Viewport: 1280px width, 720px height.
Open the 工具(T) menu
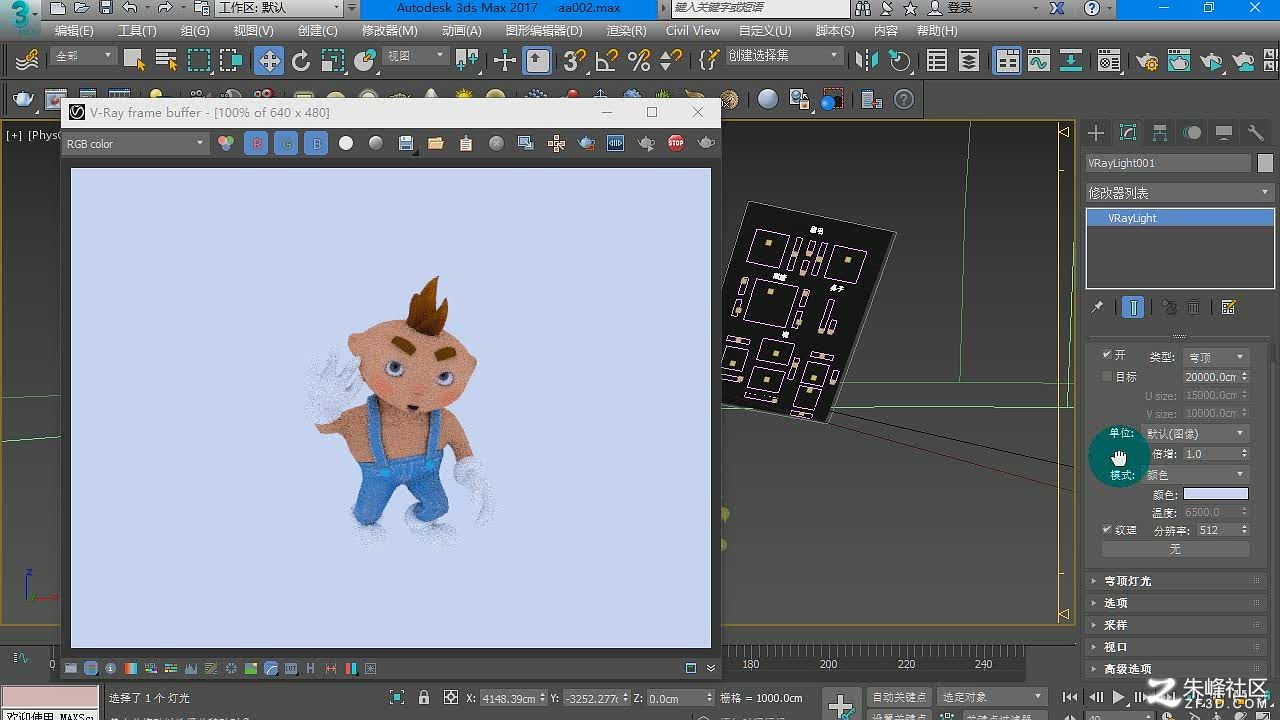(x=137, y=31)
